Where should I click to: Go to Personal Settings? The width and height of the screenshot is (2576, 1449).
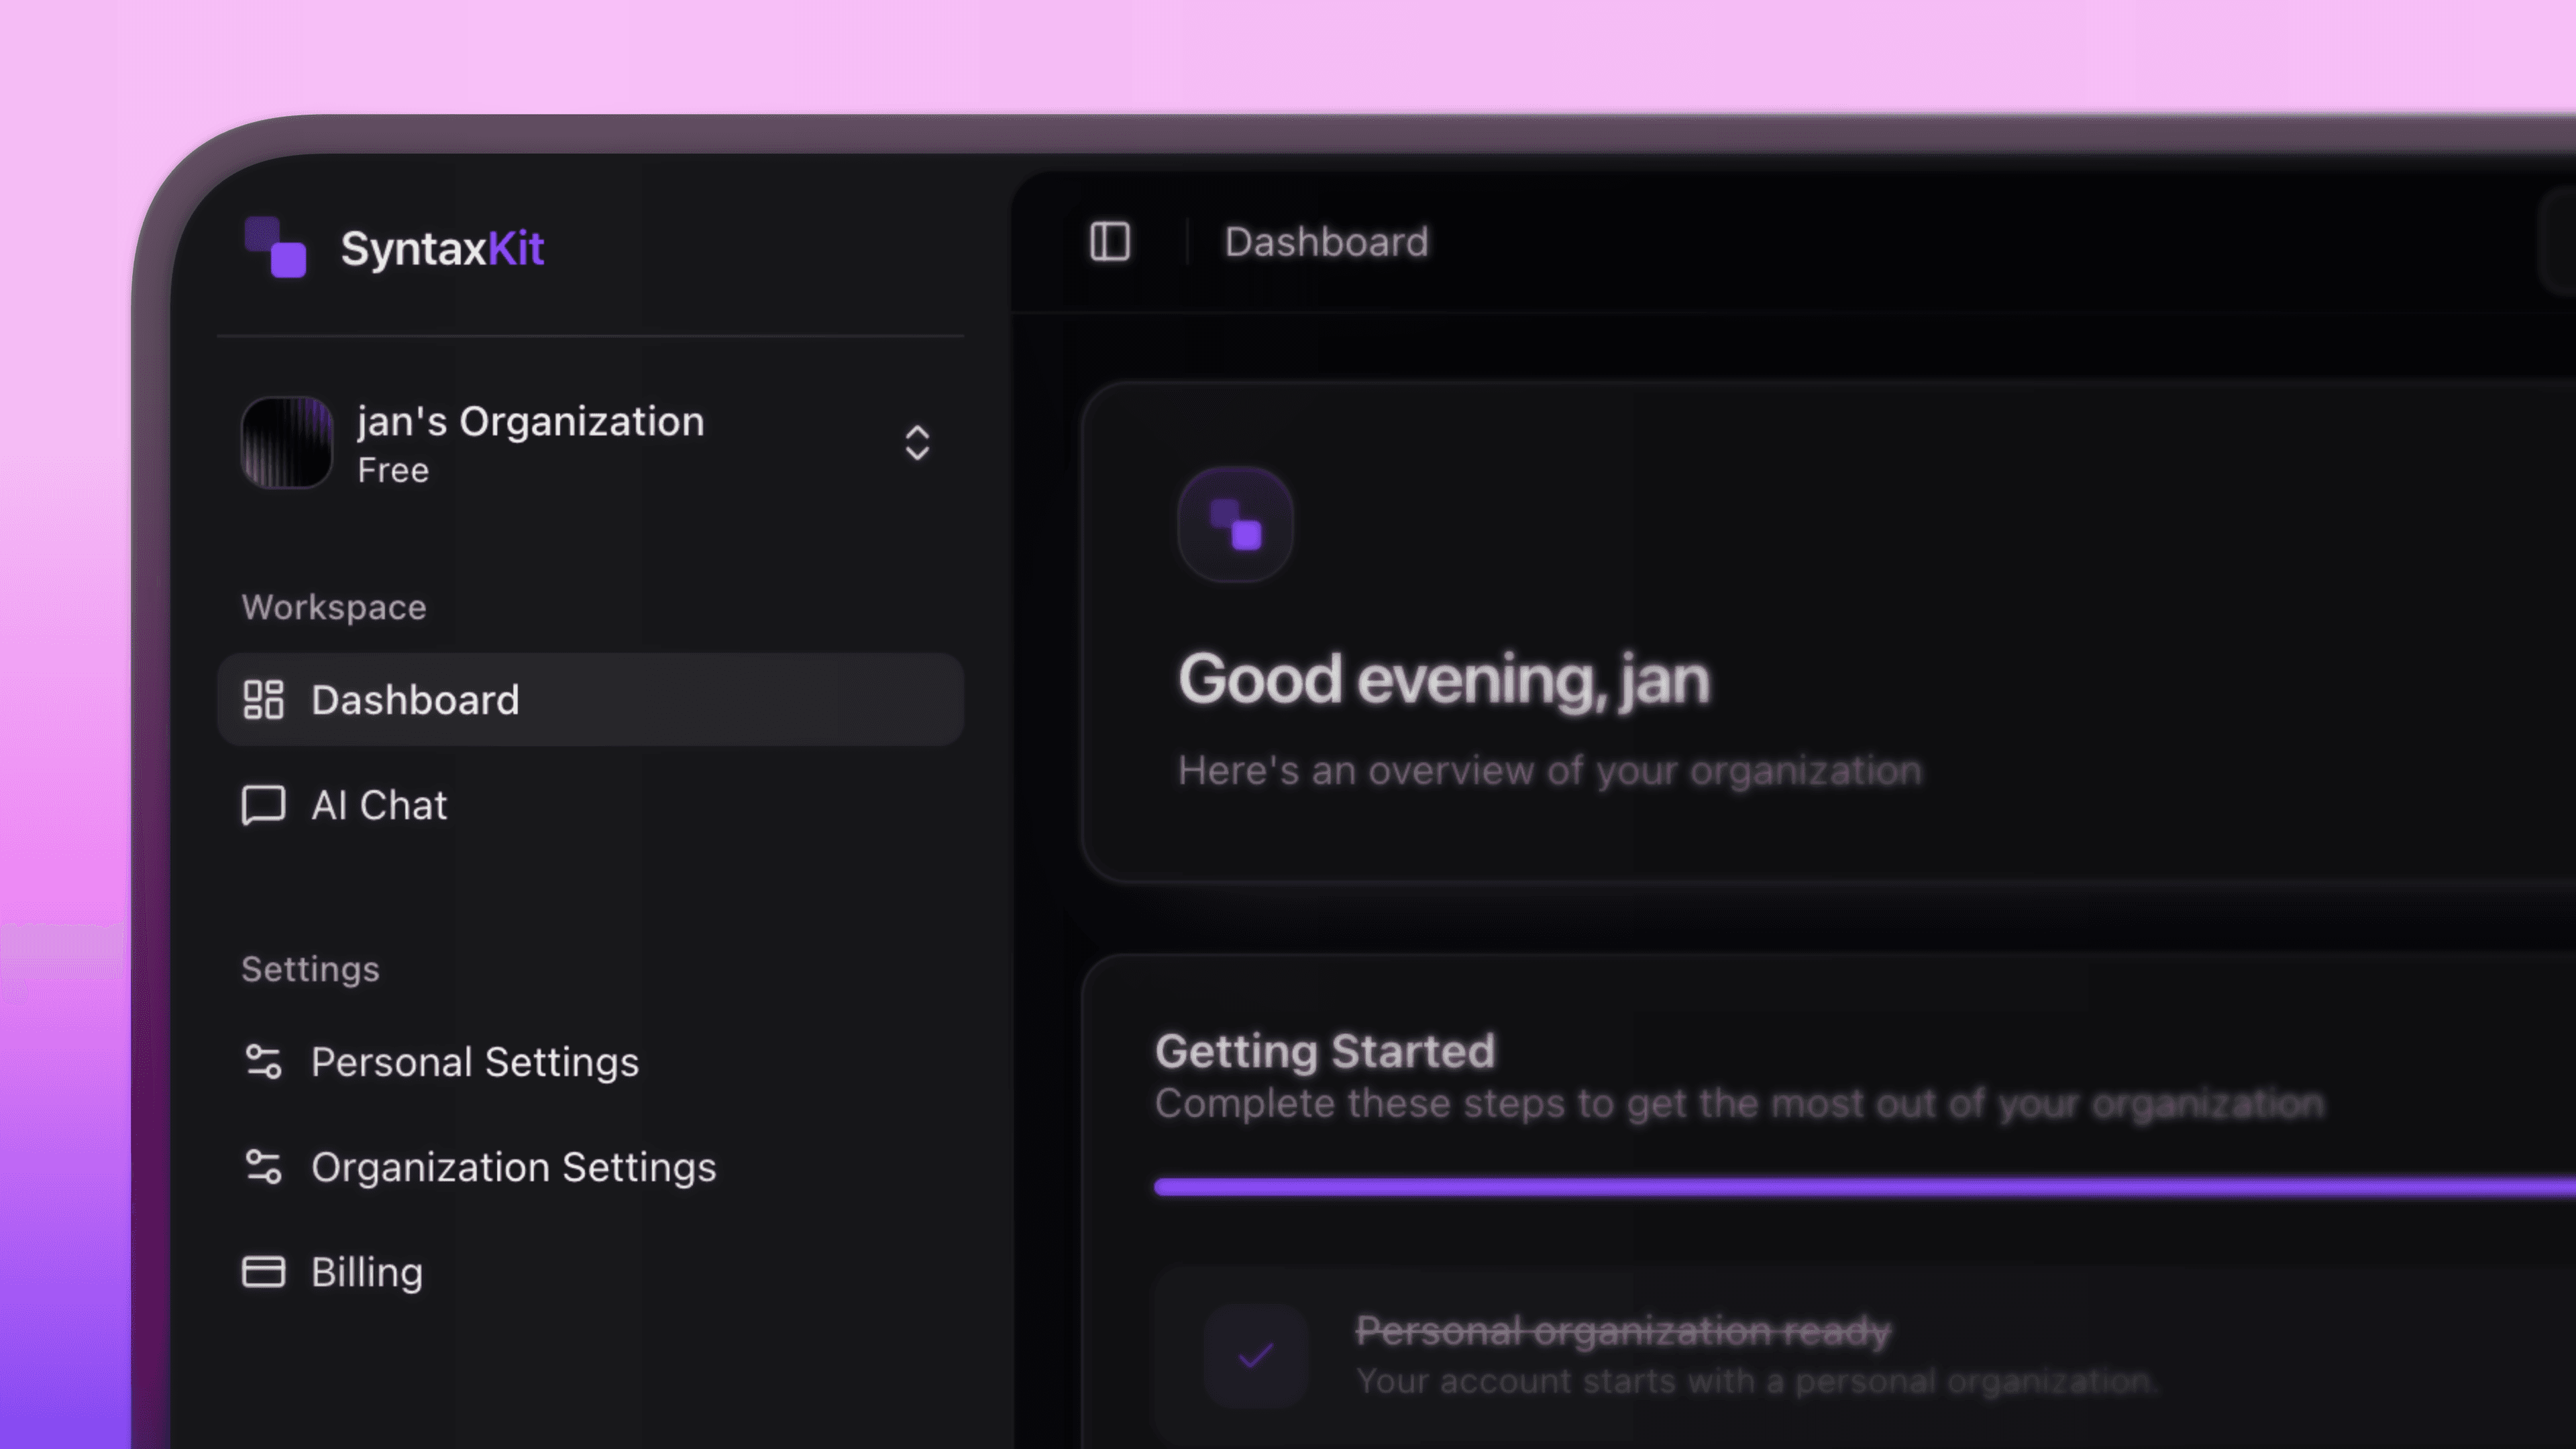[x=590, y=1062]
